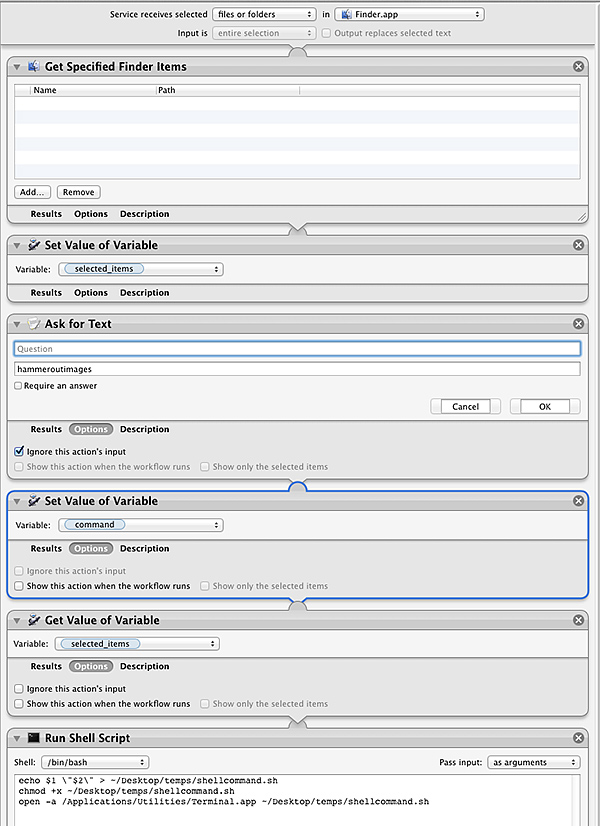600x826 pixels.
Task: Click the Get Value of Variable action icon
Action: [34, 620]
